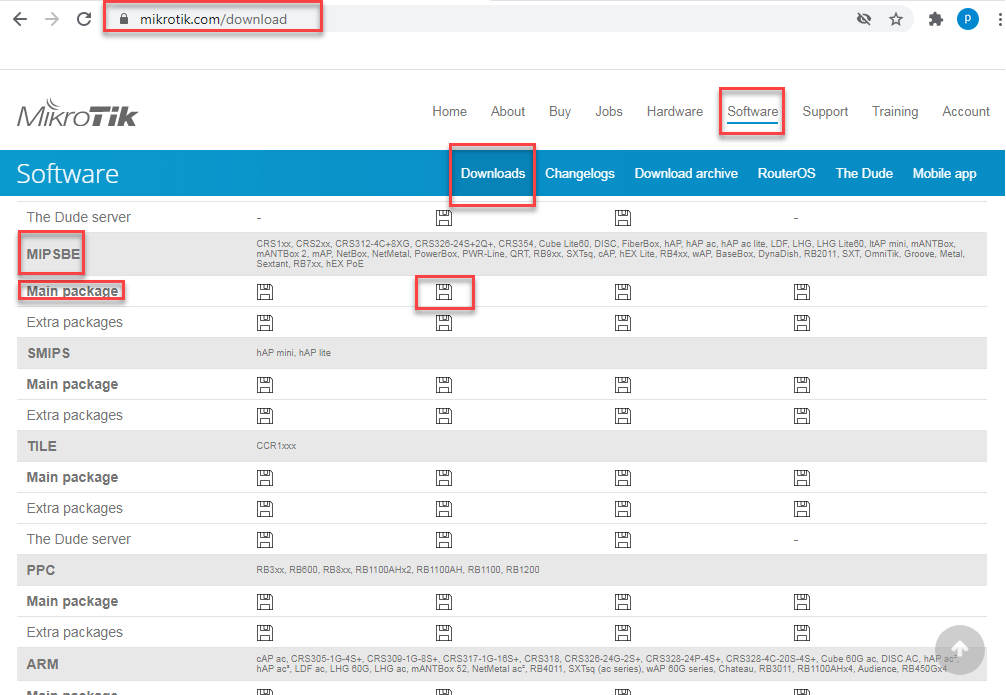Click the browser back arrow

click(20, 19)
